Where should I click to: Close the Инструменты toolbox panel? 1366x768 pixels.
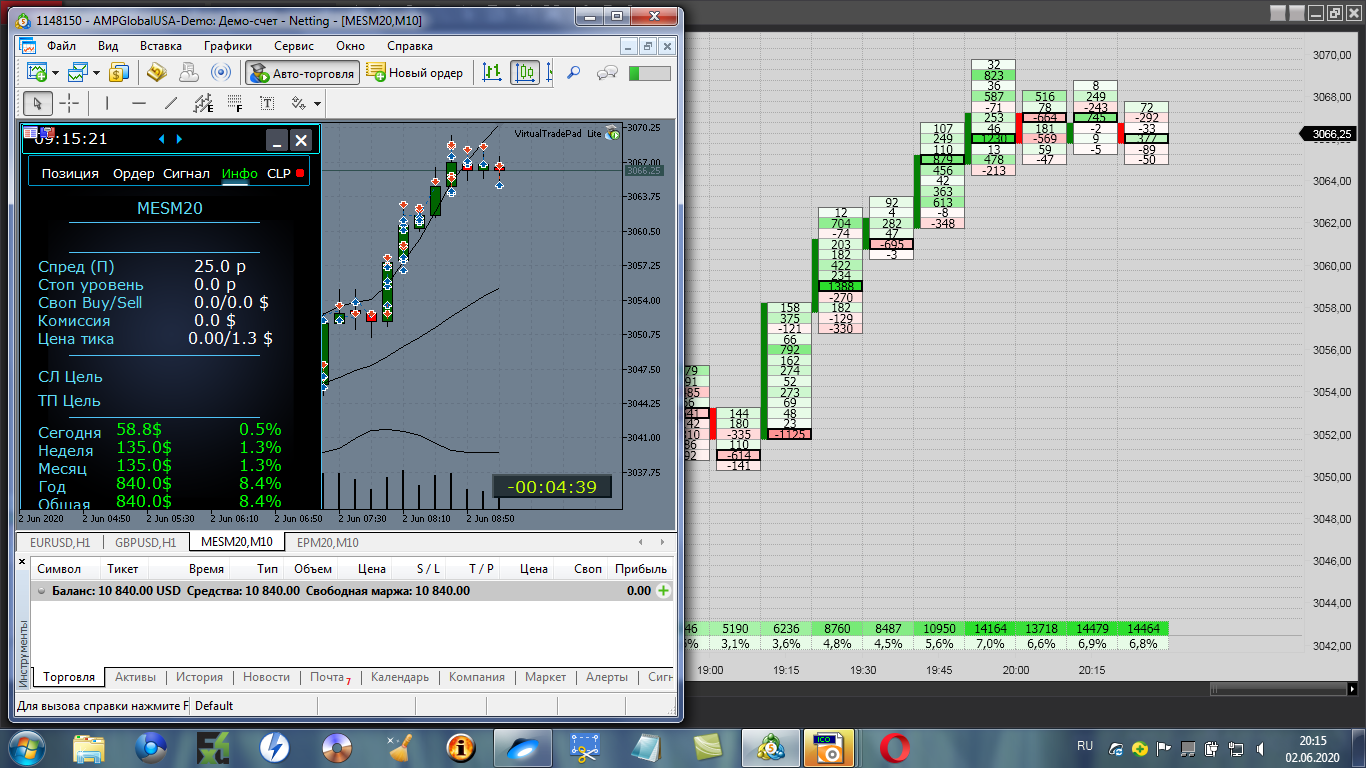click(24, 562)
